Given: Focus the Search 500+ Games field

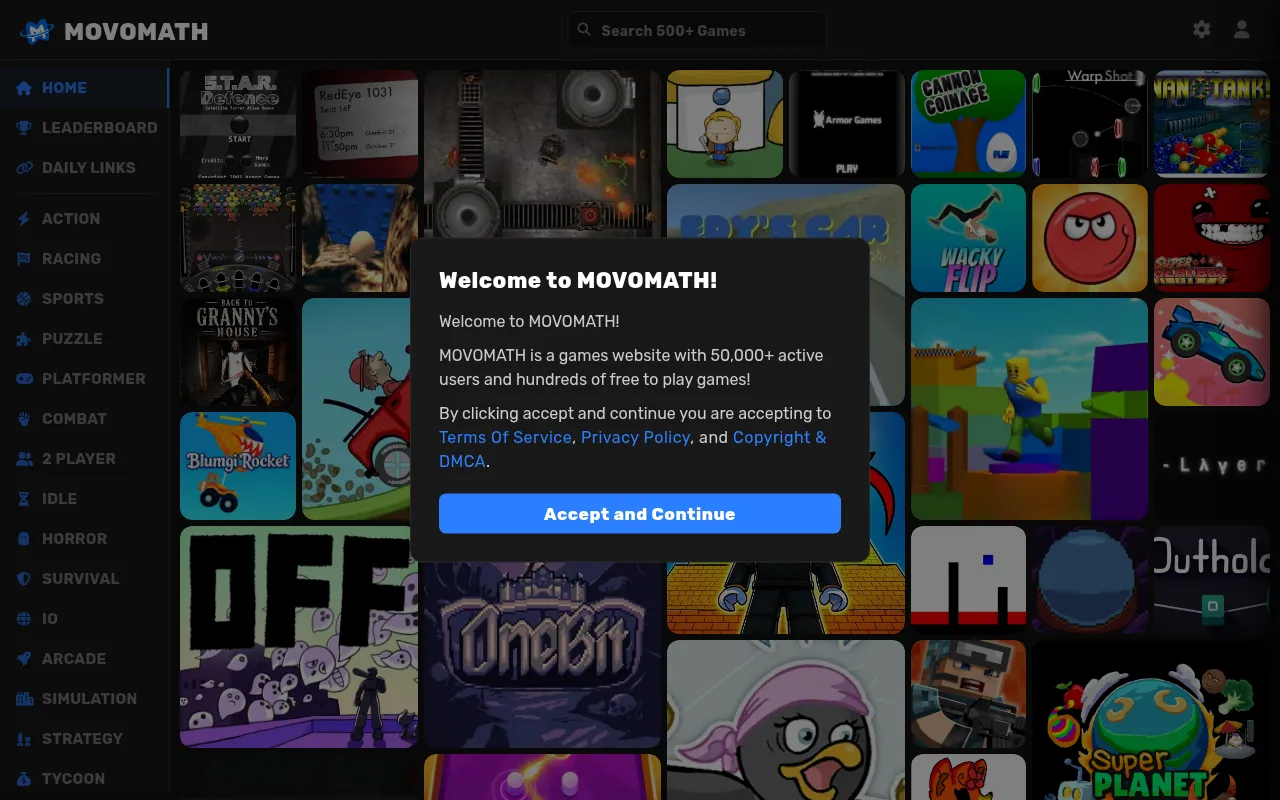Looking at the screenshot, I should 697,30.
